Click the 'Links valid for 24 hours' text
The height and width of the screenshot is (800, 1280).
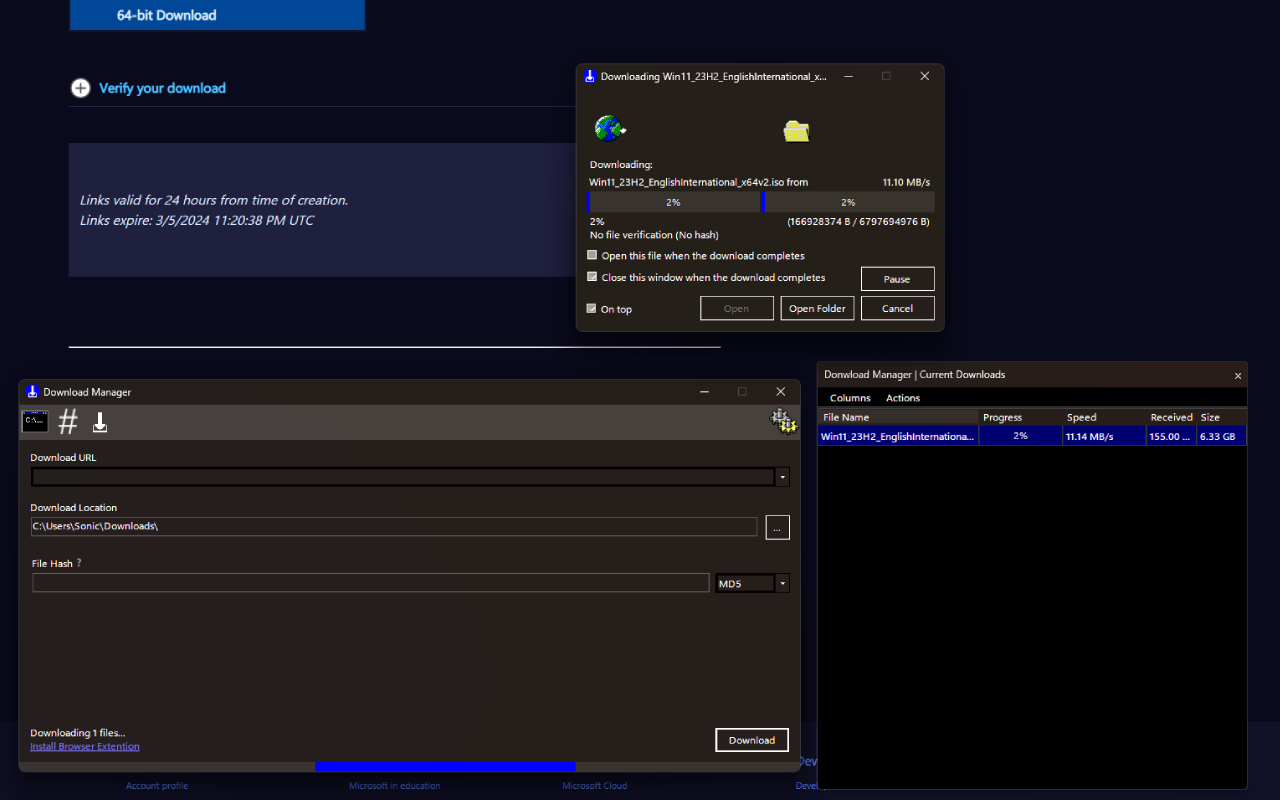tap(214, 200)
